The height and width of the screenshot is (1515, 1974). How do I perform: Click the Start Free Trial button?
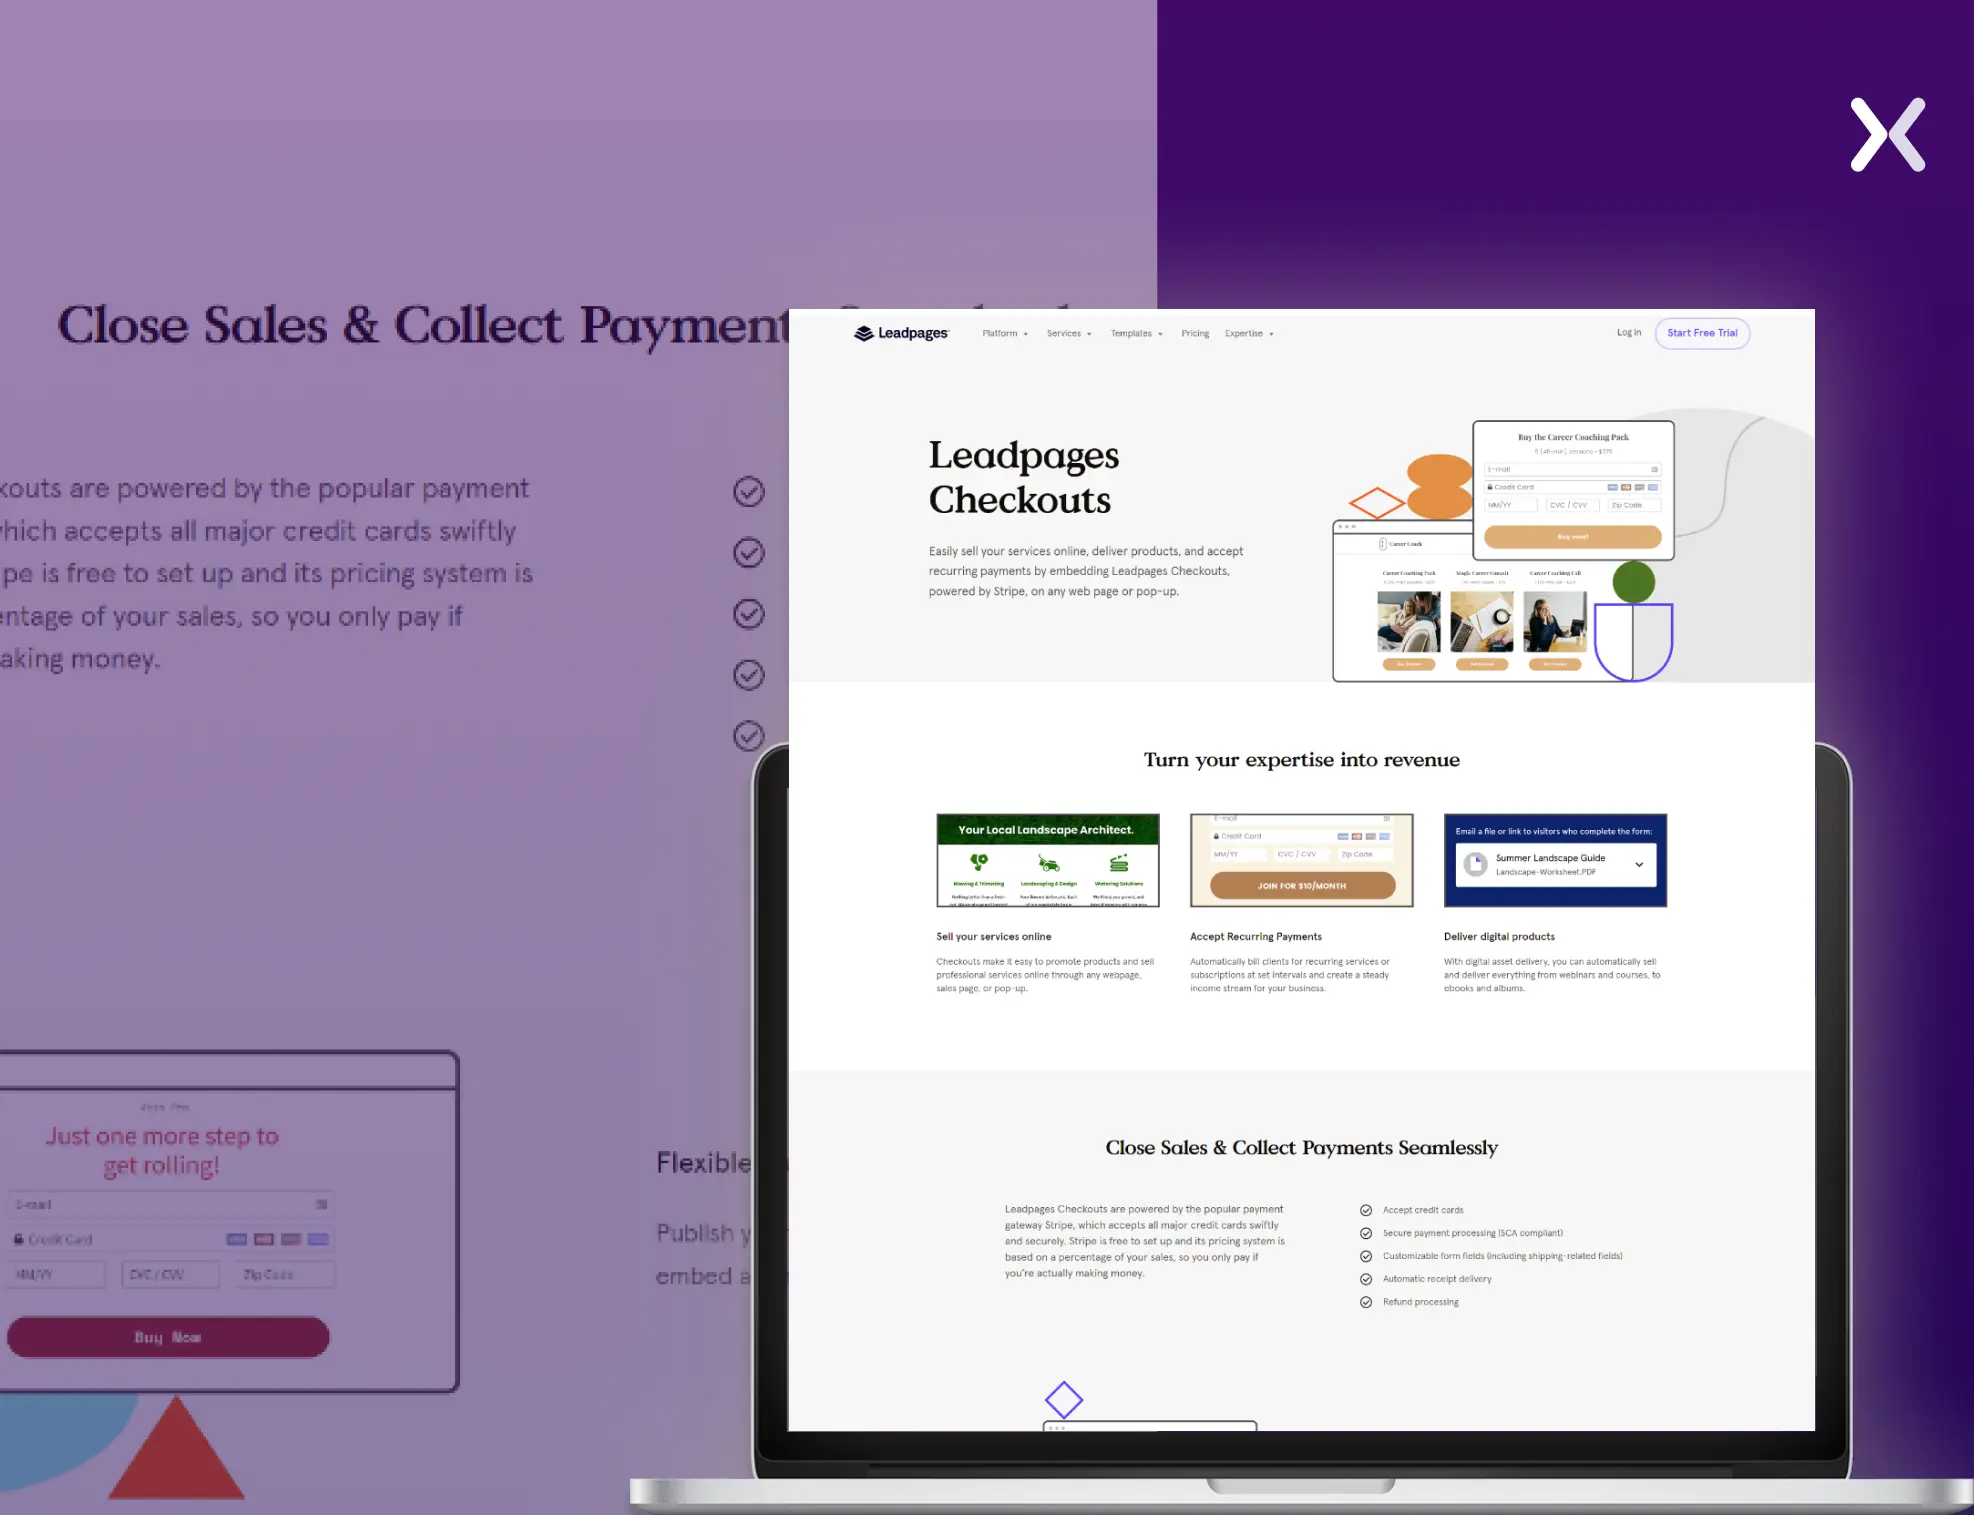pos(1702,331)
